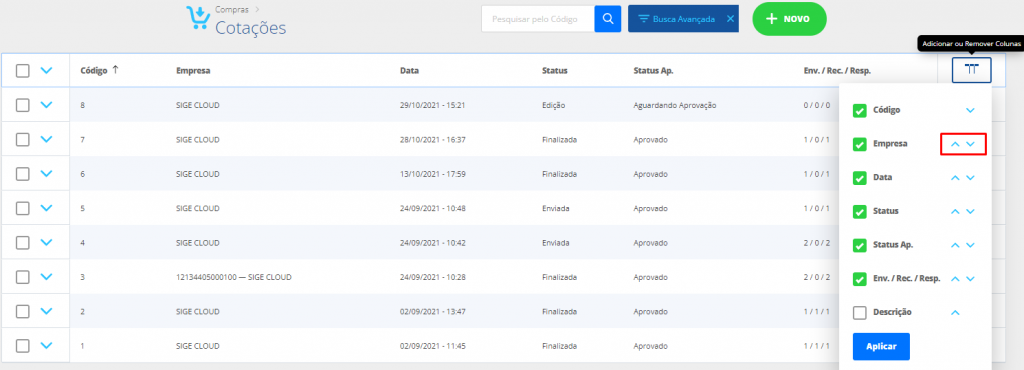Sort by Status column header

[x=554, y=70]
